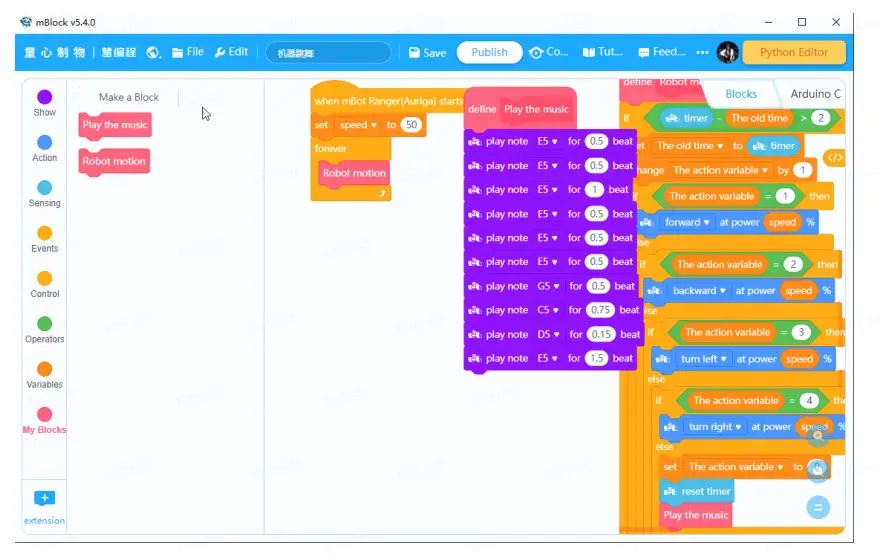Switch to Python Editor
The width and height of the screenshot is (883, 557).
click(x=794, y=52)
